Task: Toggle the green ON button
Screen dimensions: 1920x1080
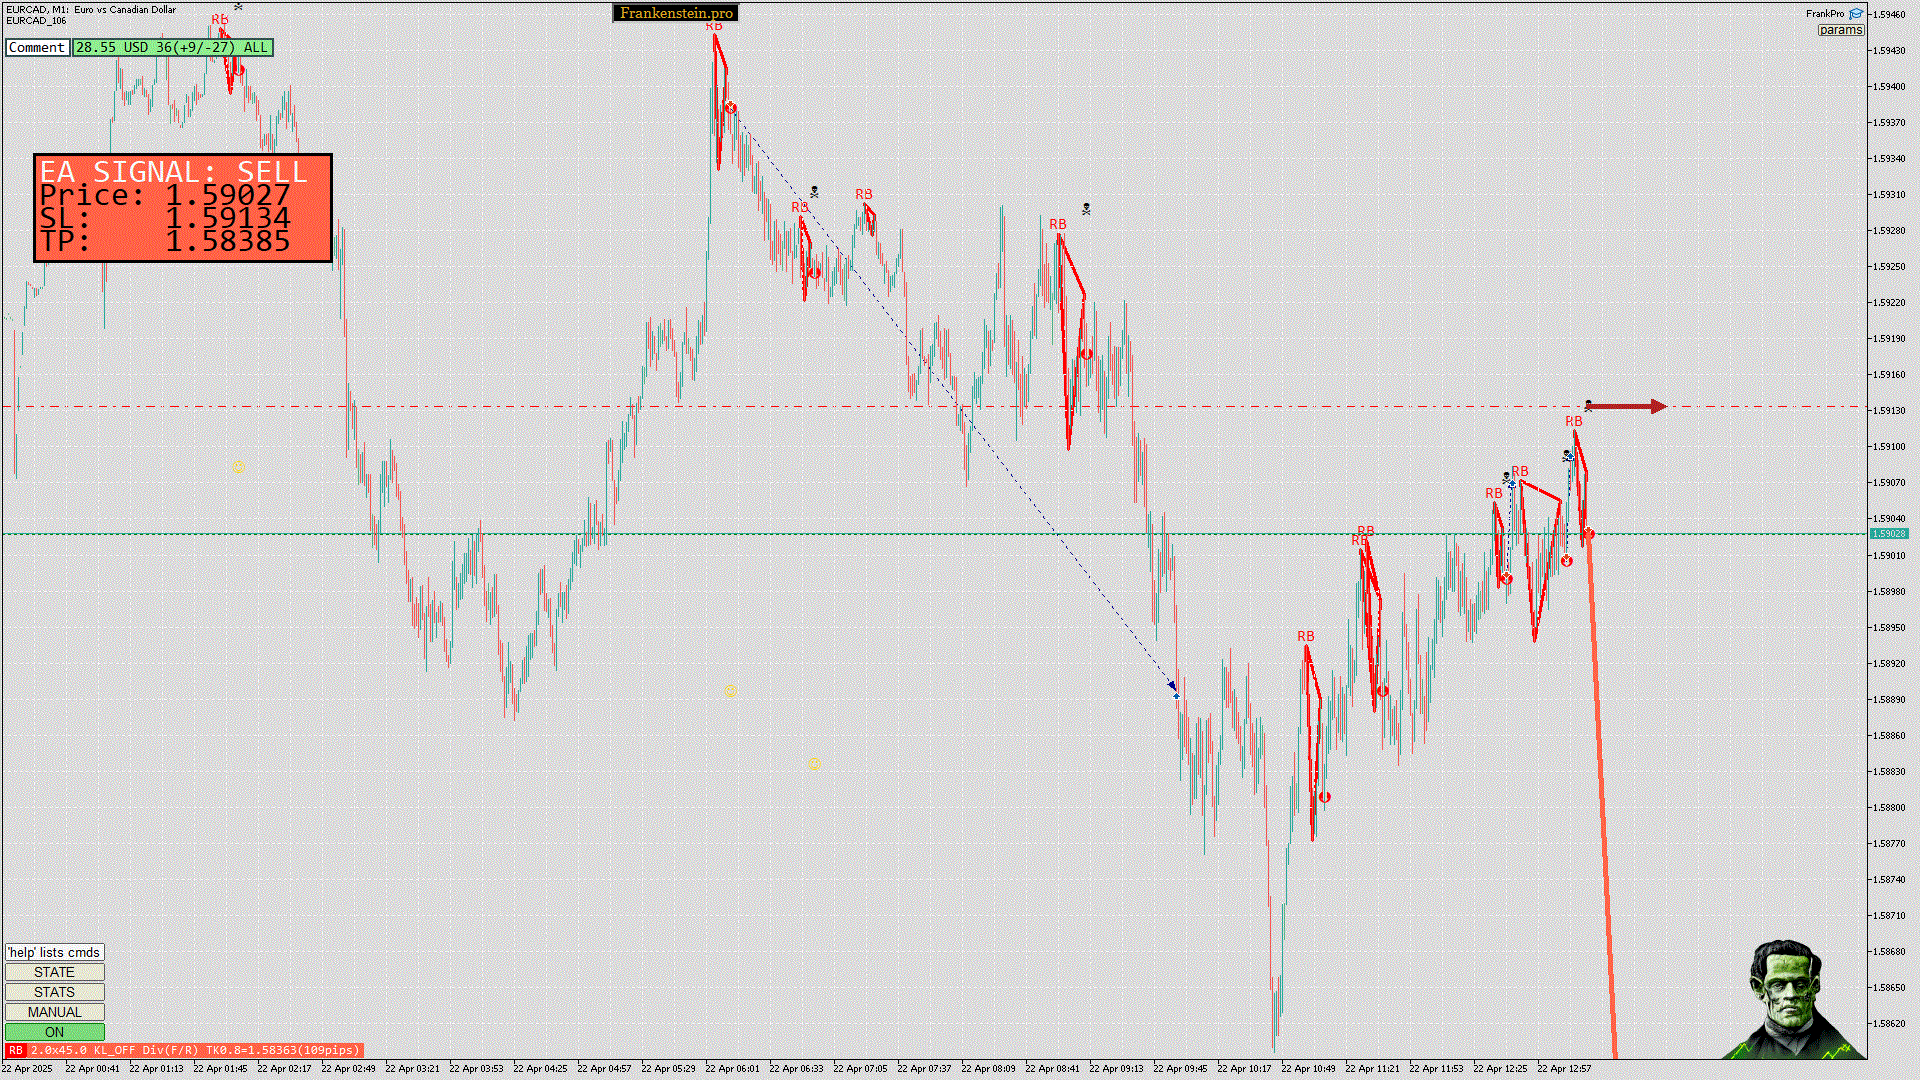Action: pos(54,1032)
